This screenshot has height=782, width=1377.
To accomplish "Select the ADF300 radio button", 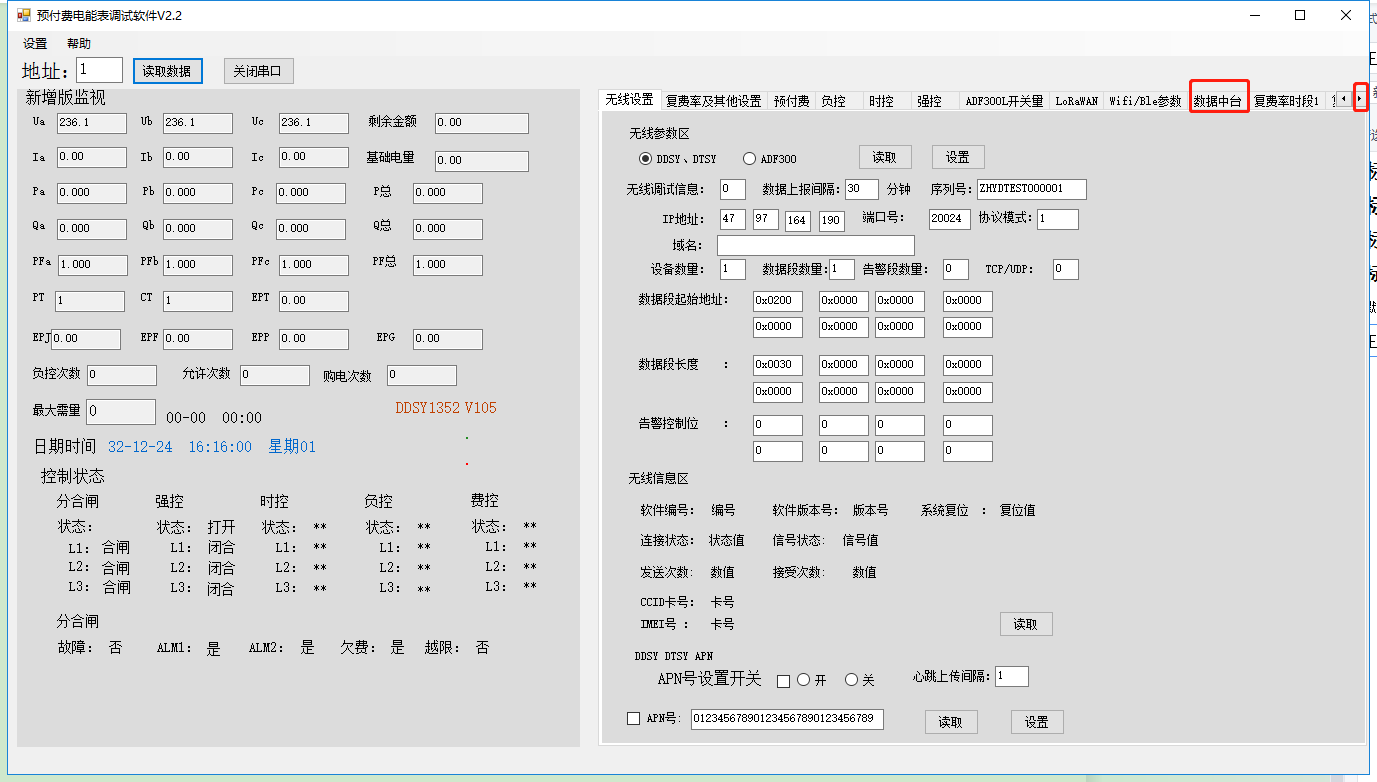I will (749, 159).
